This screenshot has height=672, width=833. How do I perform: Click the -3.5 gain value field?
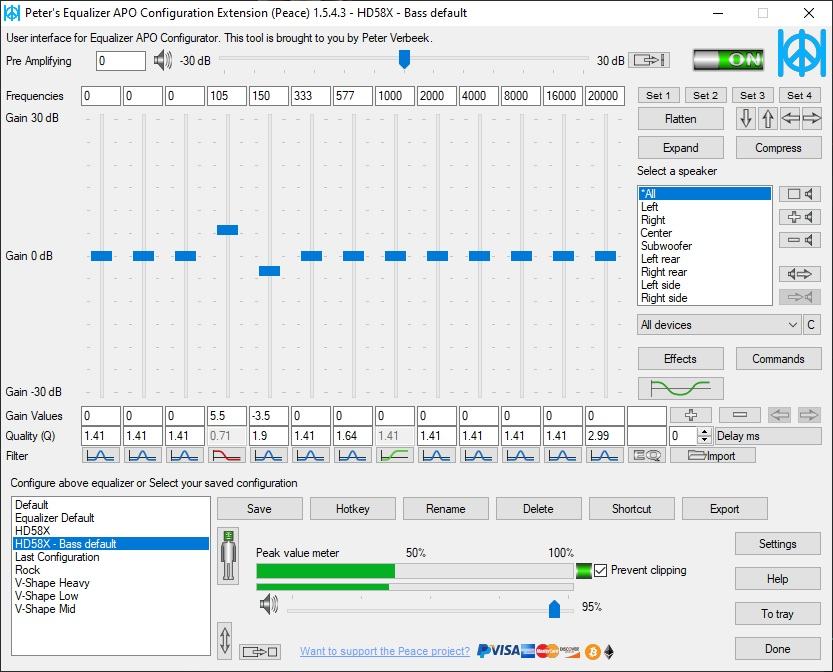[269, 415]
